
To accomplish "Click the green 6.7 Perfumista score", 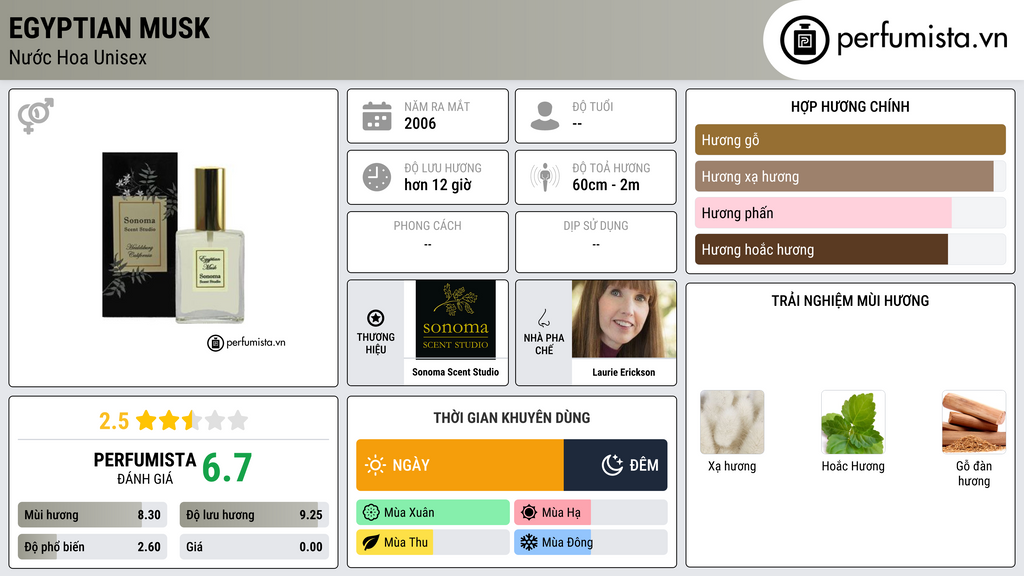I will coord(227,468).
